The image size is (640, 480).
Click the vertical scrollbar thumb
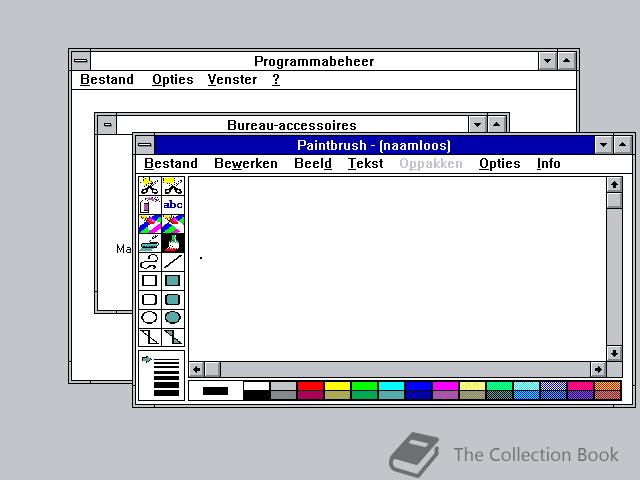click(614, 201)
